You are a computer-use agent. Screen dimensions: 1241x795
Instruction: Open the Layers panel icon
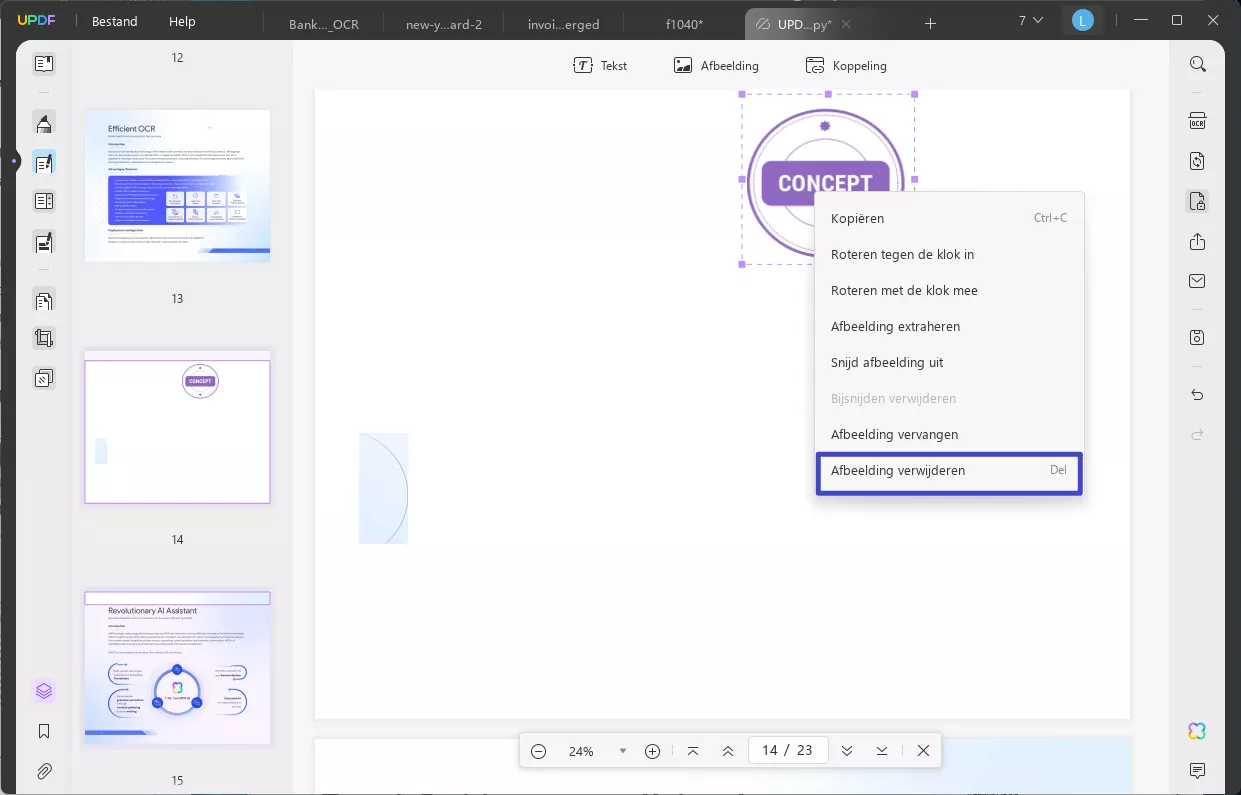pos(44,691)
